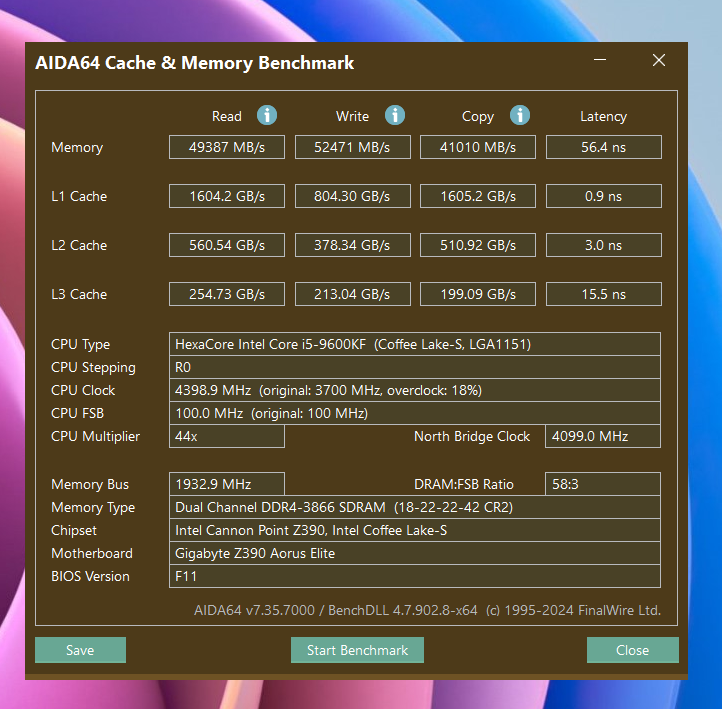
Task: Click the Close button at bottom
Action: point(633,650)
